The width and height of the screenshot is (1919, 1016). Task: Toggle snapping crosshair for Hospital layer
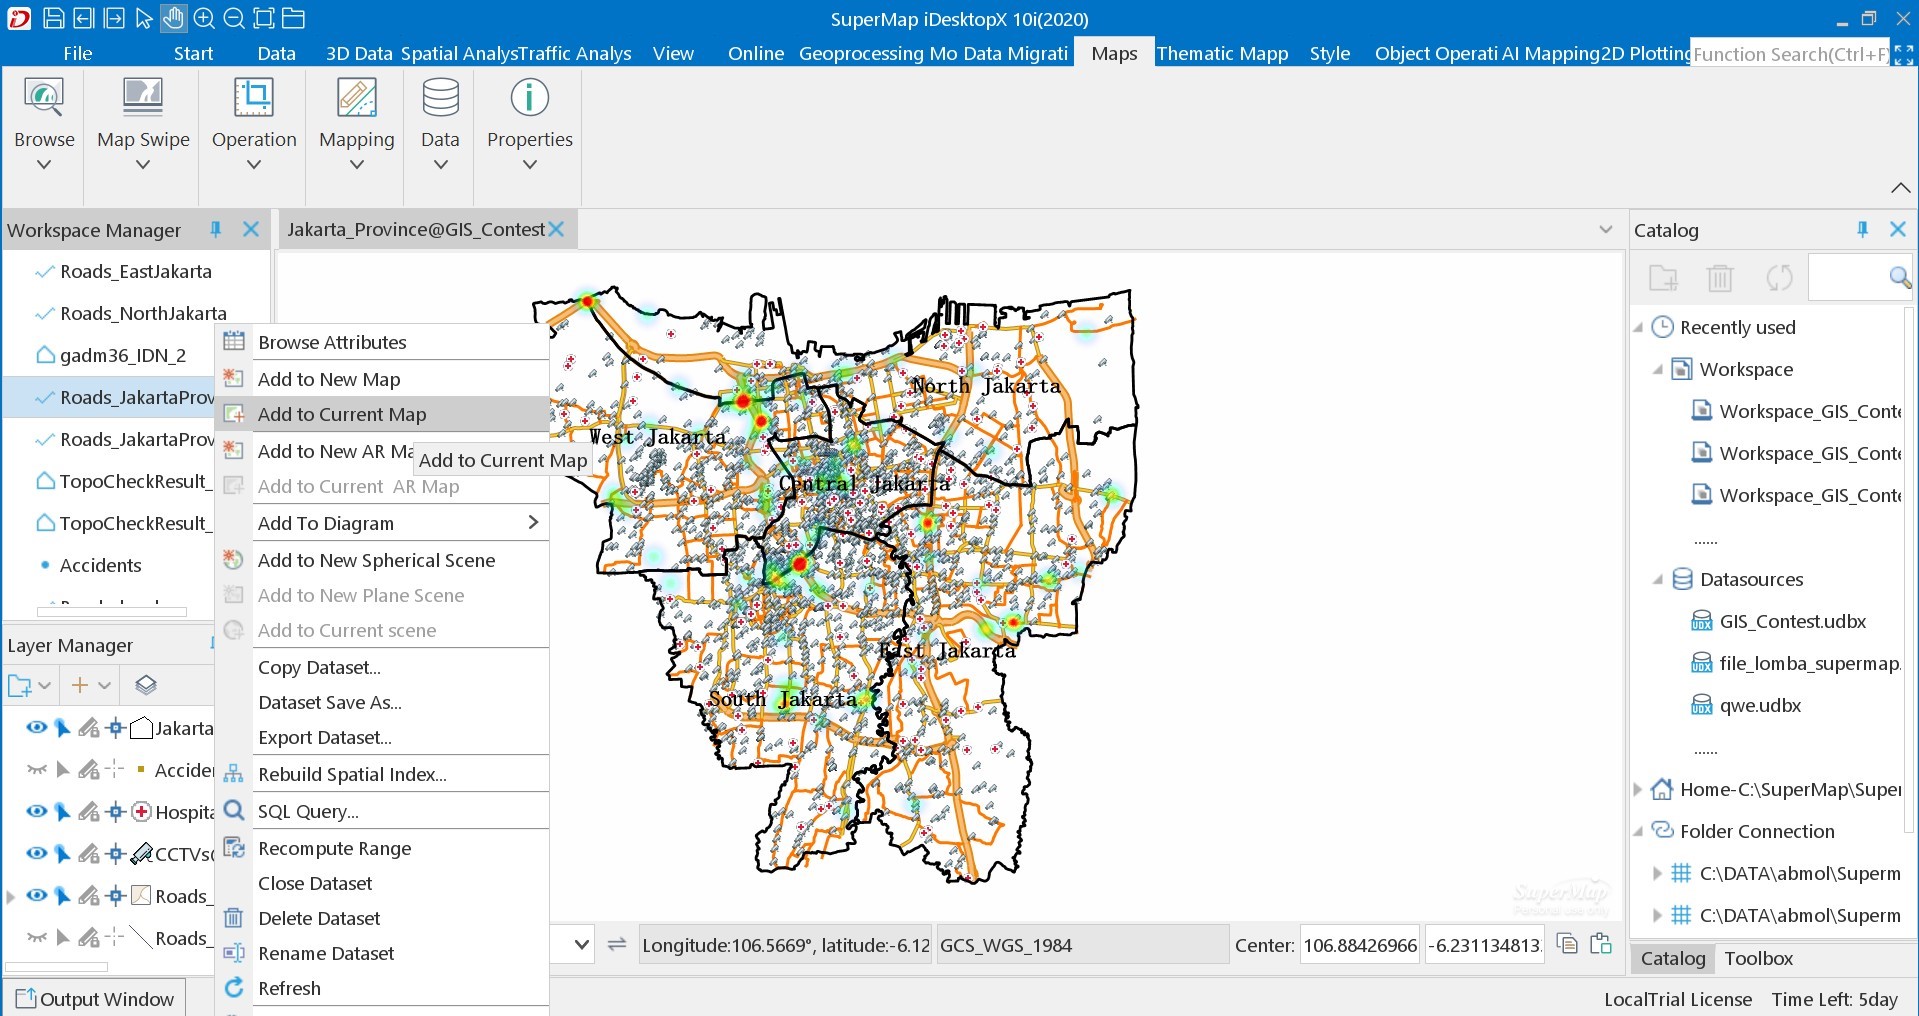tap(115, 812)
